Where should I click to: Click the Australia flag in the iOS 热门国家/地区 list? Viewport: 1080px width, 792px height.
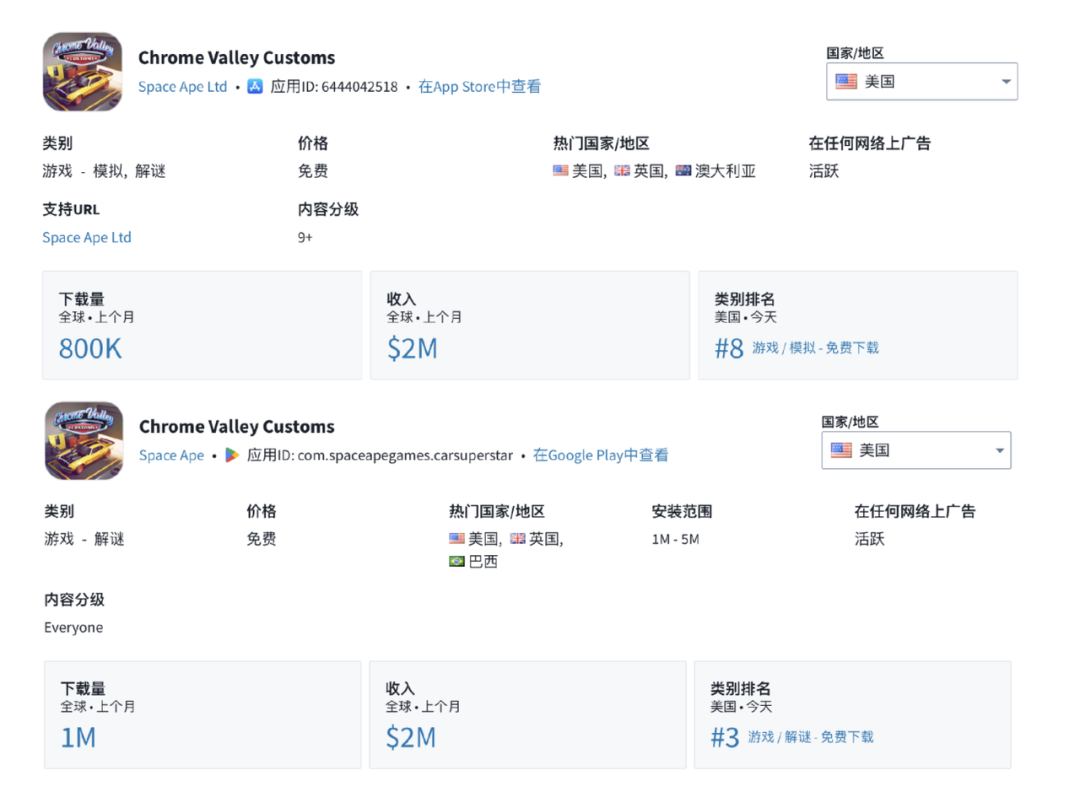[684, 171]
